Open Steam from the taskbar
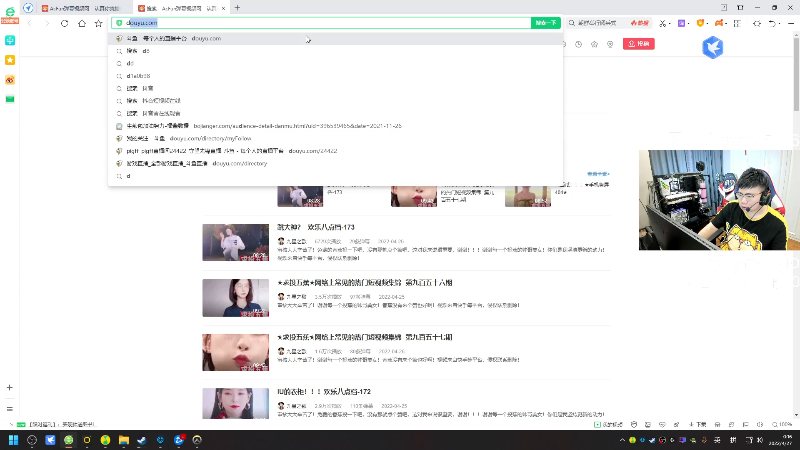This screenshot has height=450, width=800. [142, 440]
